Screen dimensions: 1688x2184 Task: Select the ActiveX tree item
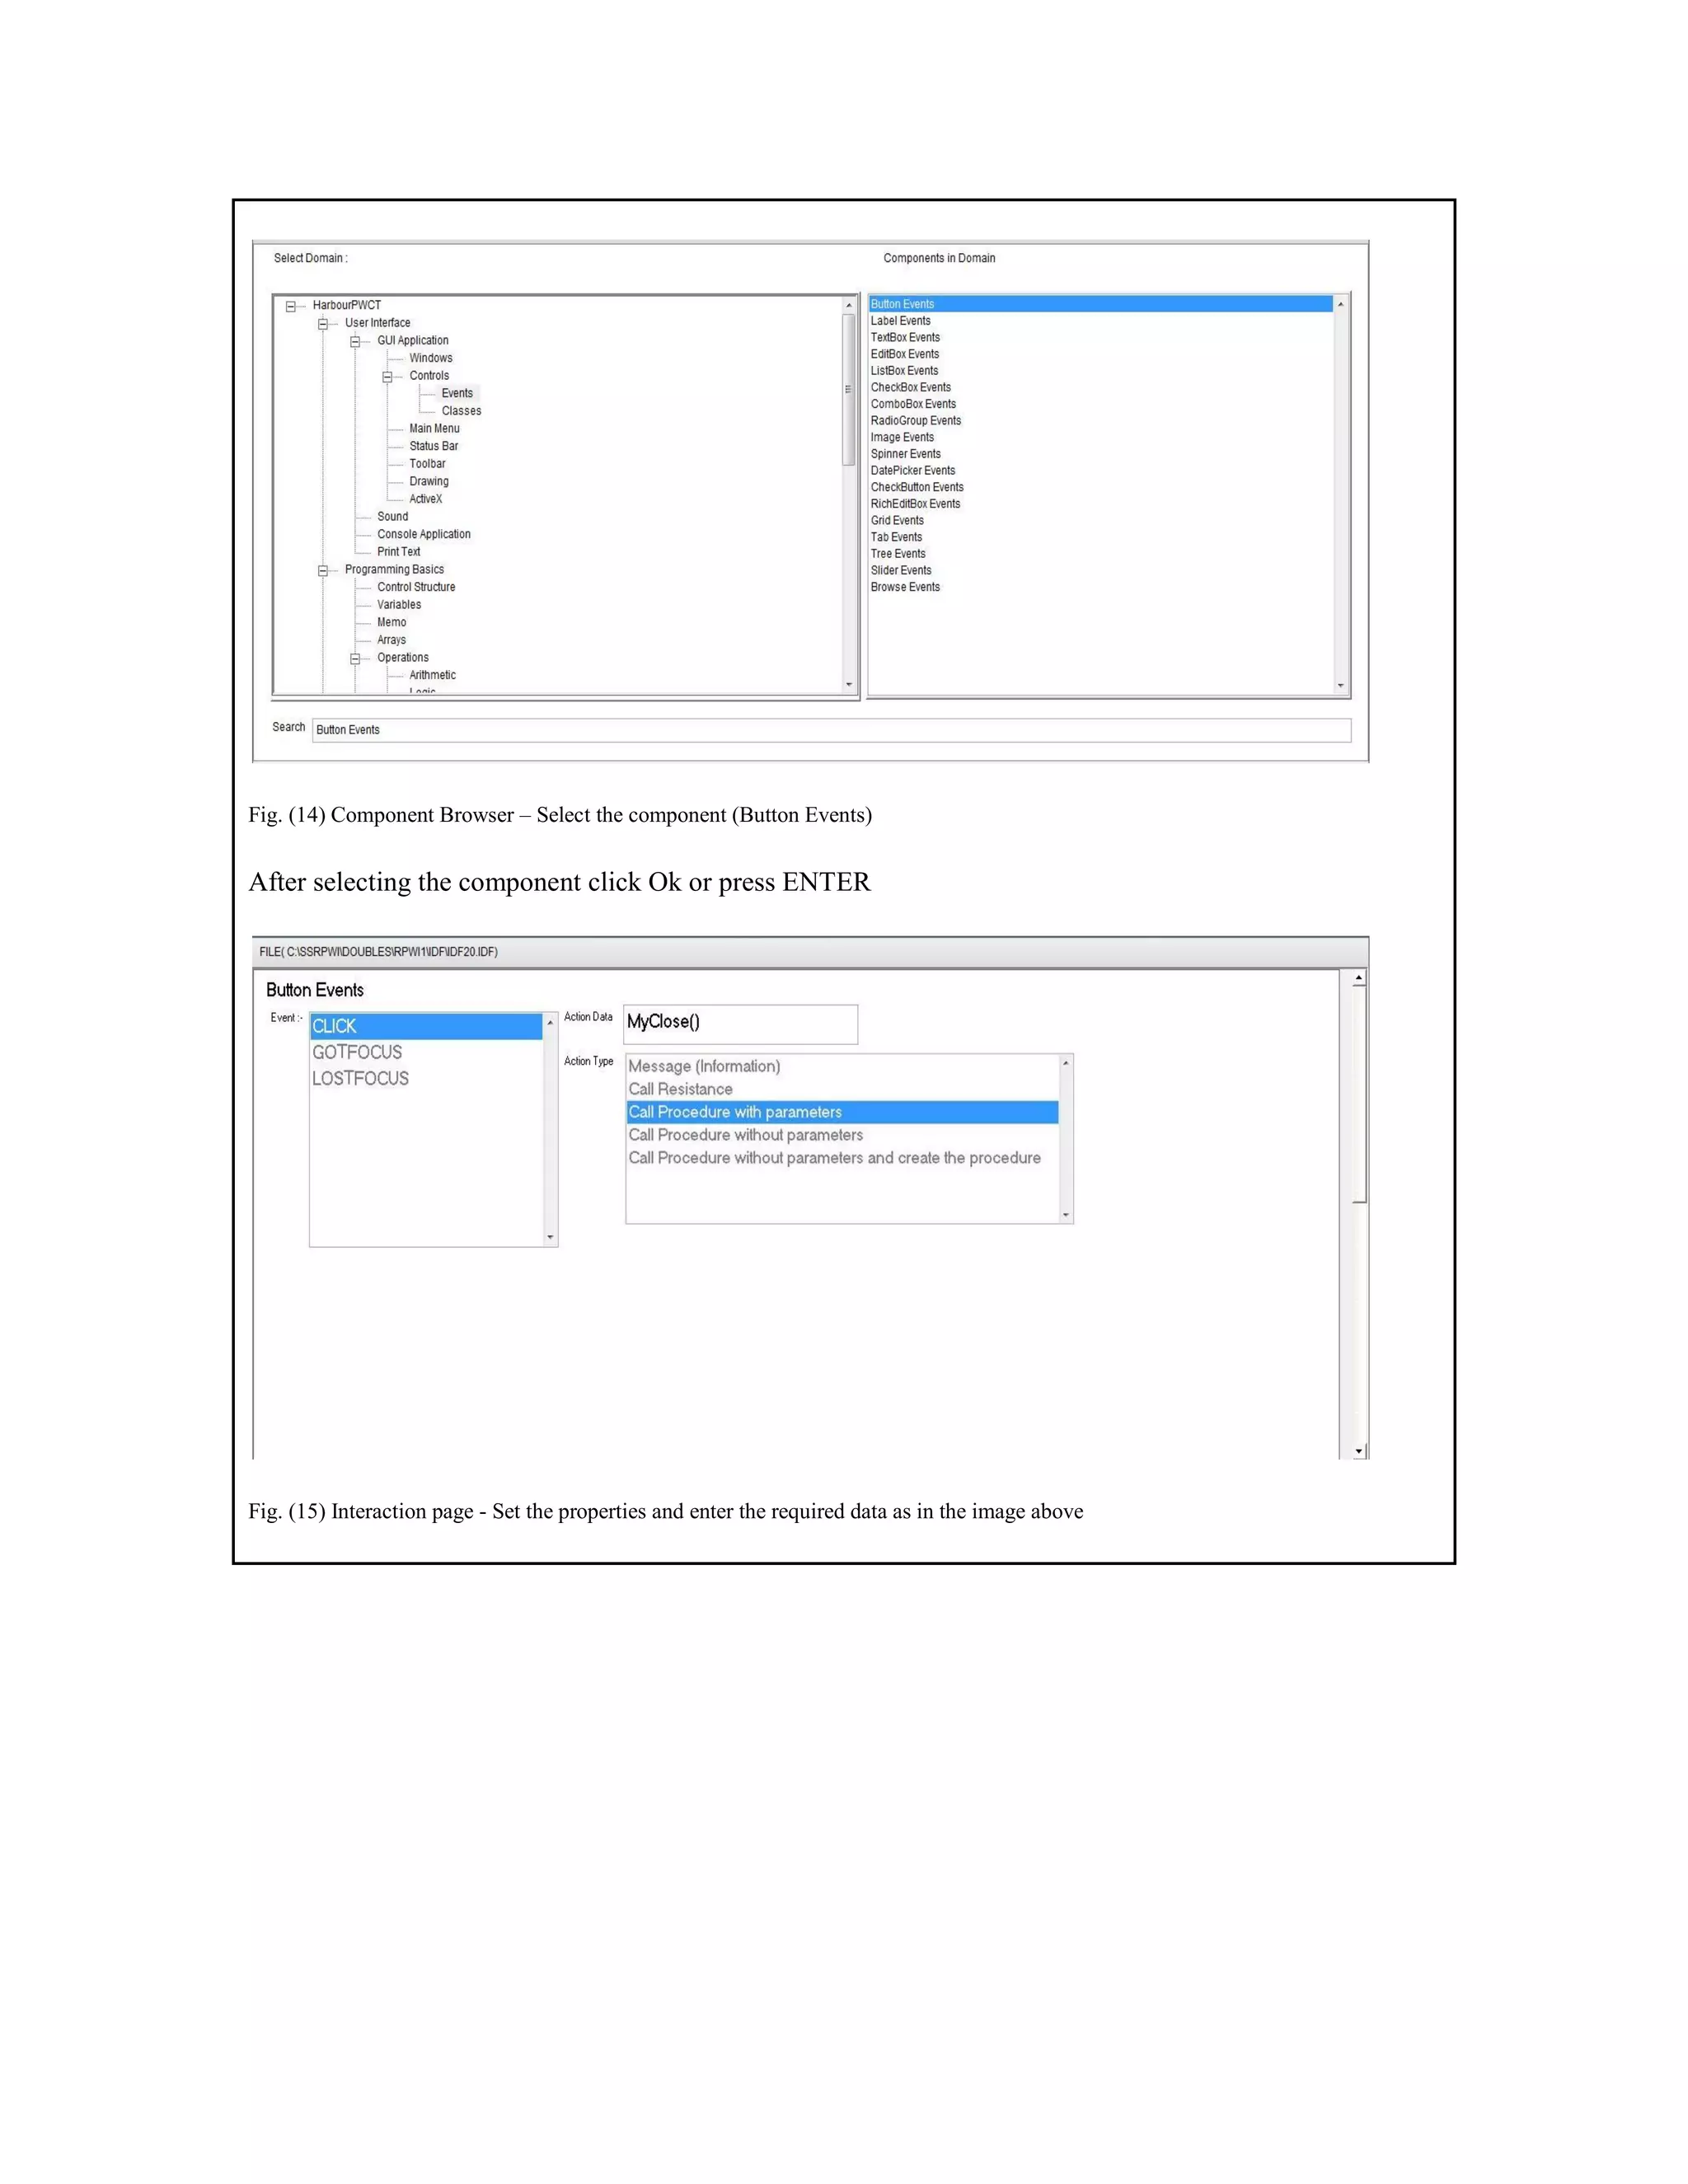(425, 499)
